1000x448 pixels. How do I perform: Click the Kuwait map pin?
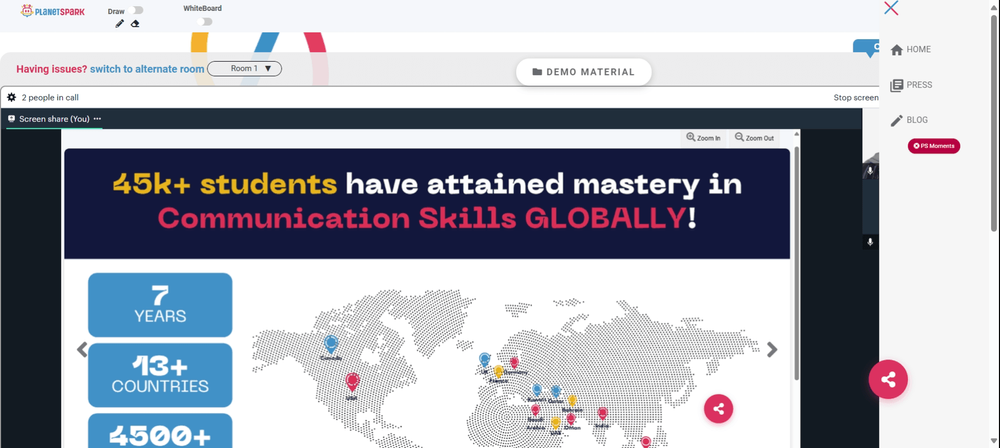click(537, 390)
